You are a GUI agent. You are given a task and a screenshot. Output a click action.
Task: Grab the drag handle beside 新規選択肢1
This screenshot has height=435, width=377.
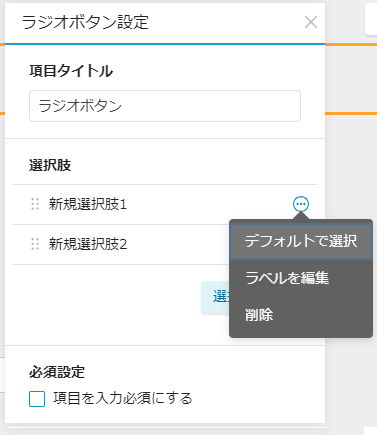35,204
